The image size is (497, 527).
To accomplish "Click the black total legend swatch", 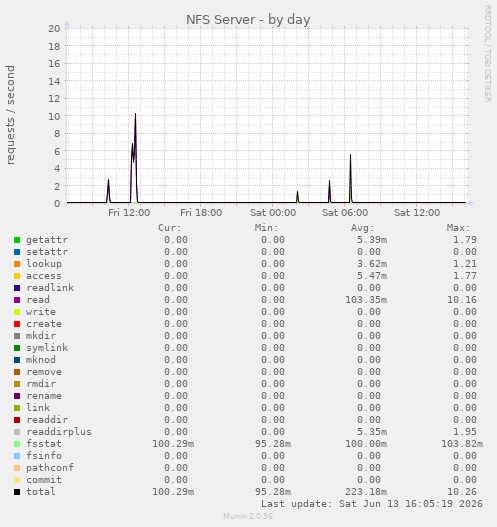I will (x=17, y=492).
